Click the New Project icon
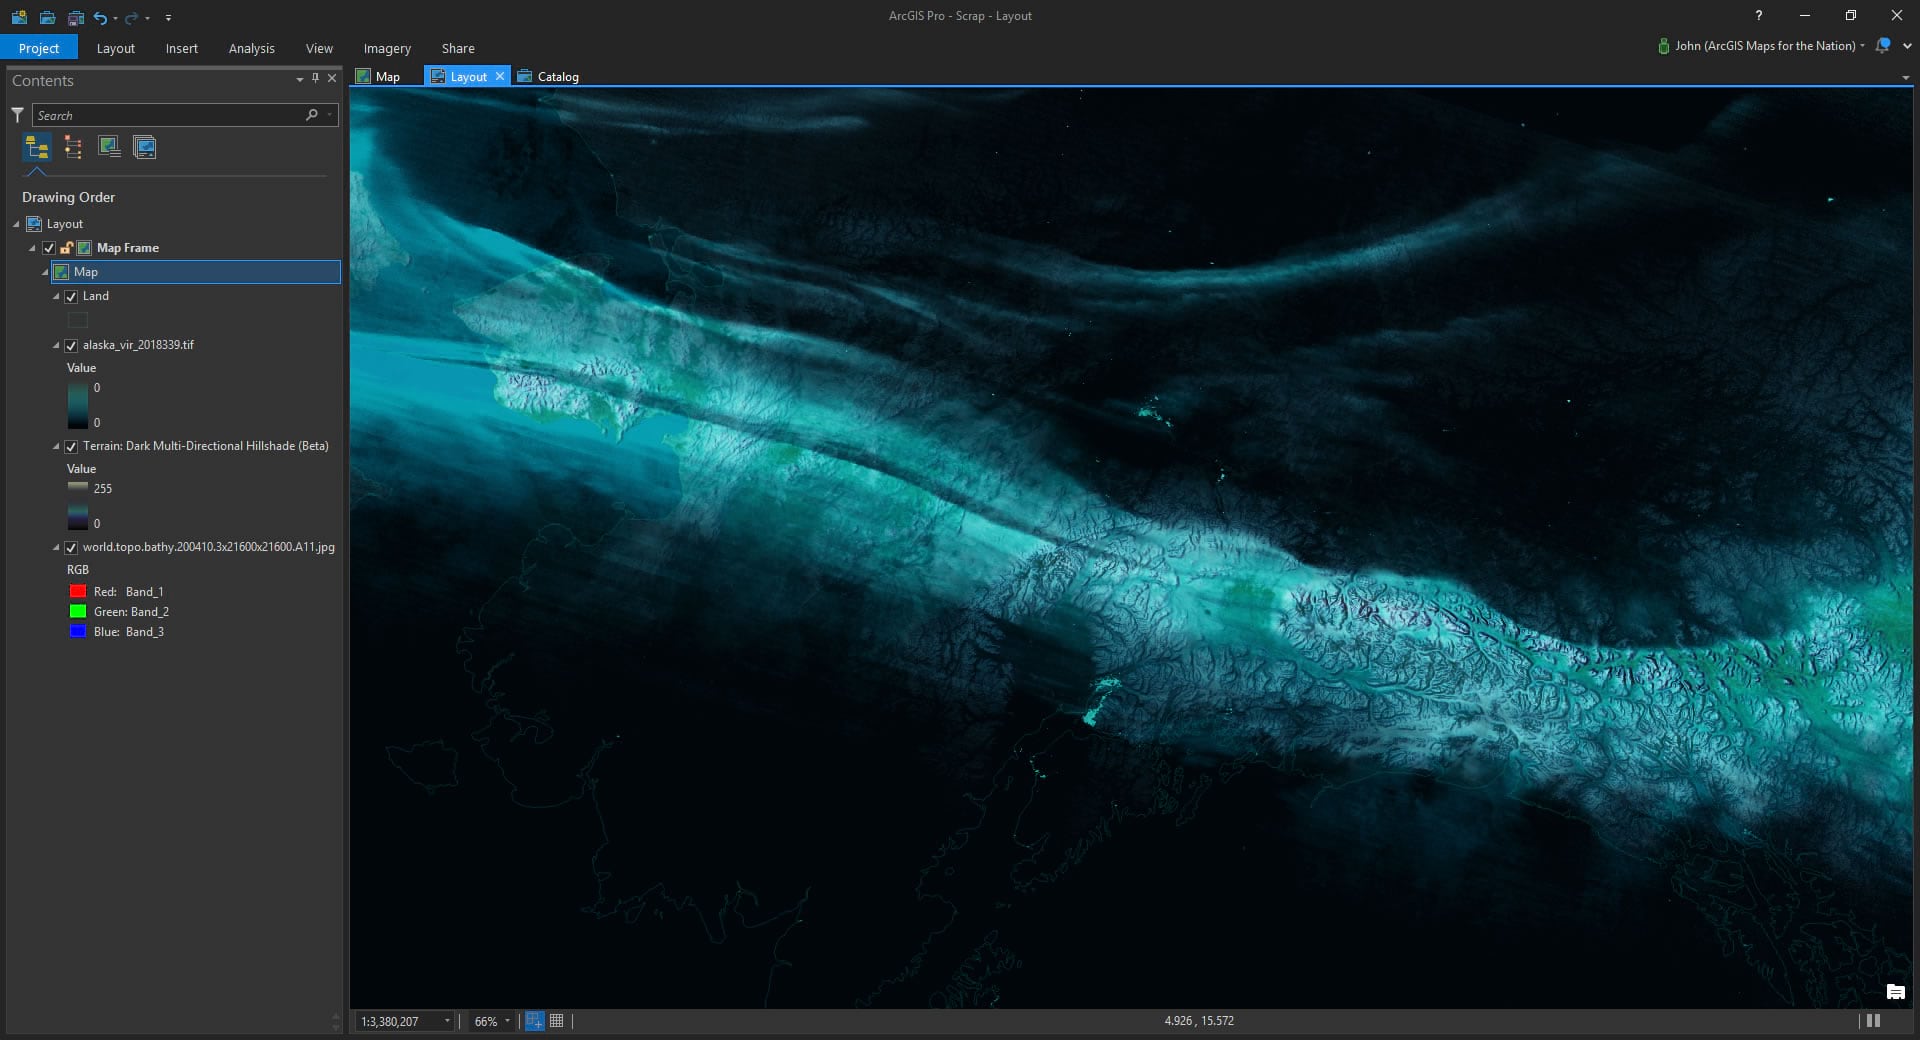The width and height of the screenshot is (1920, 1040). click(x=19, y=17)
